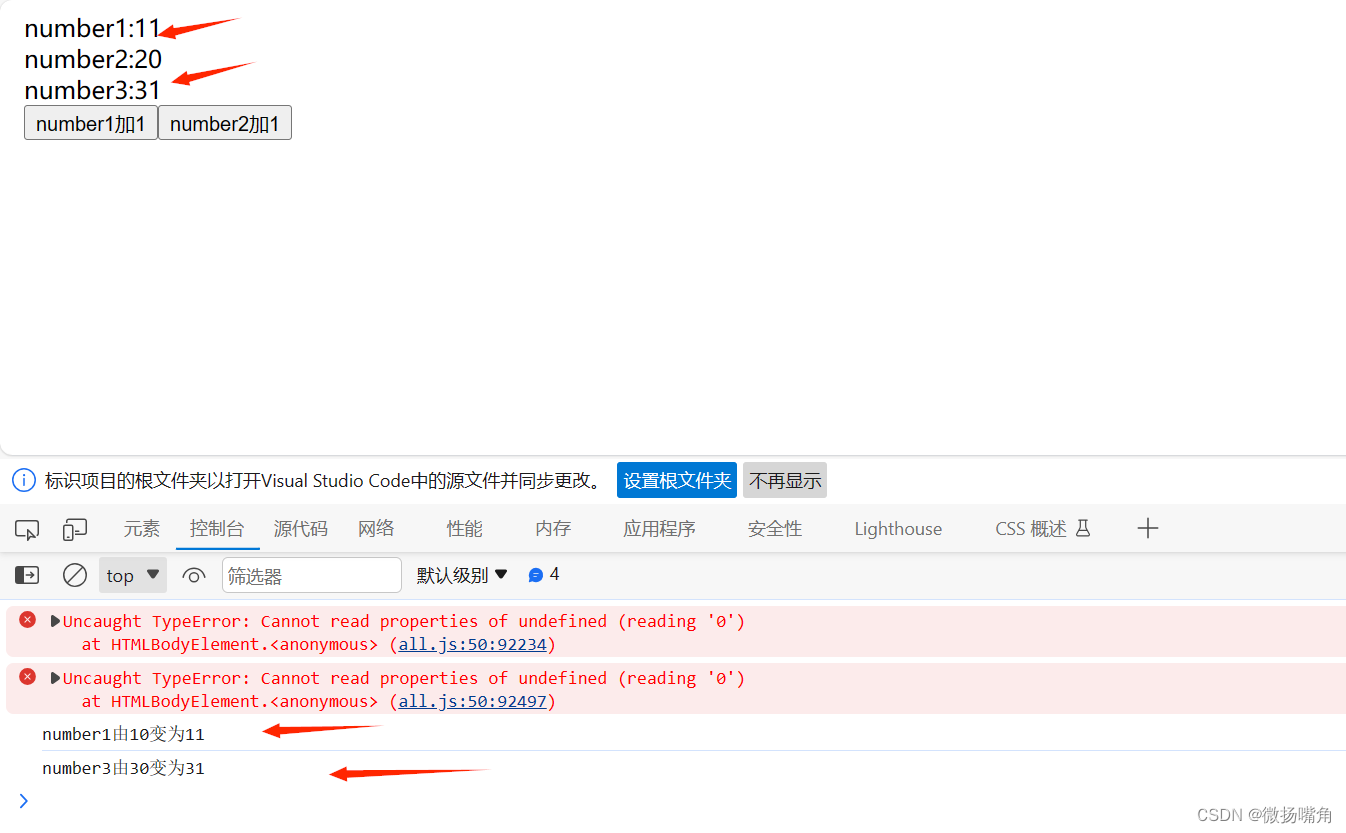Expand the second Uncaught TypeError message
This screenshot has width=1346, height=833.
tap(55, 678)
